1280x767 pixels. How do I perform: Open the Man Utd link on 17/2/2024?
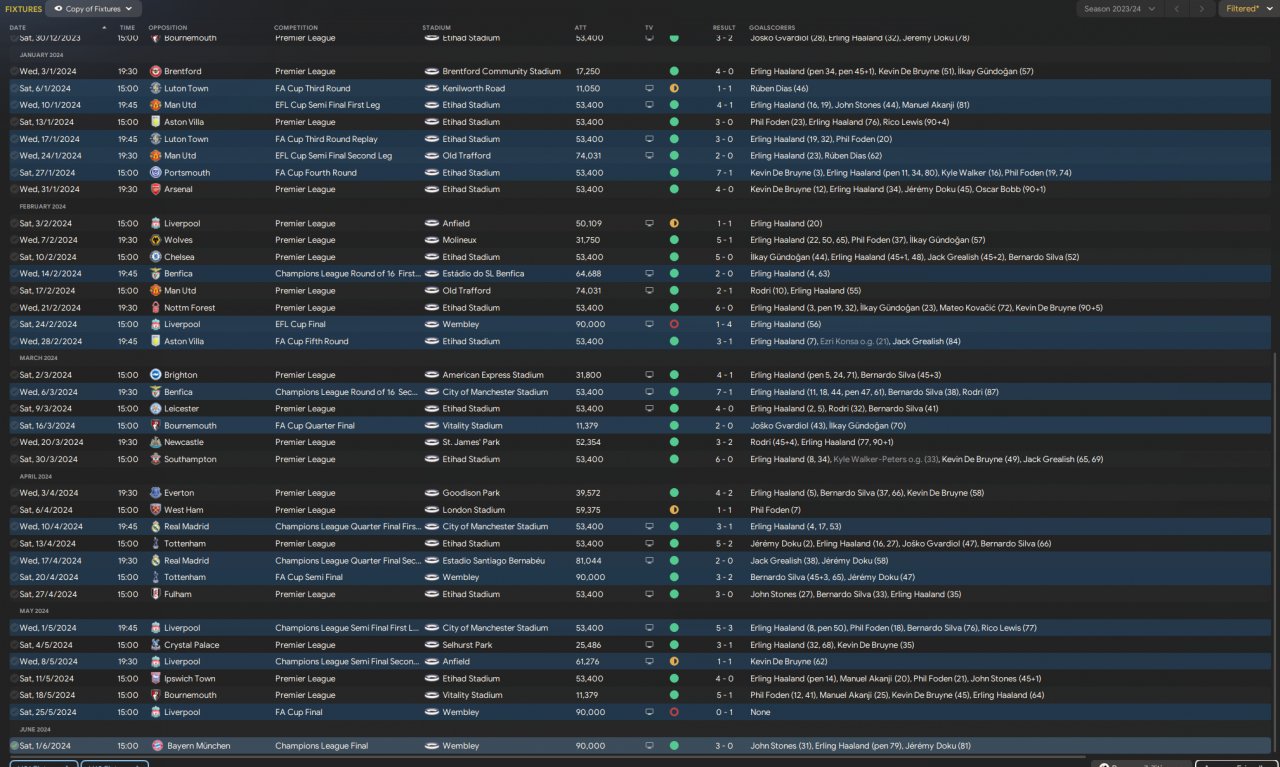(180, 291)
